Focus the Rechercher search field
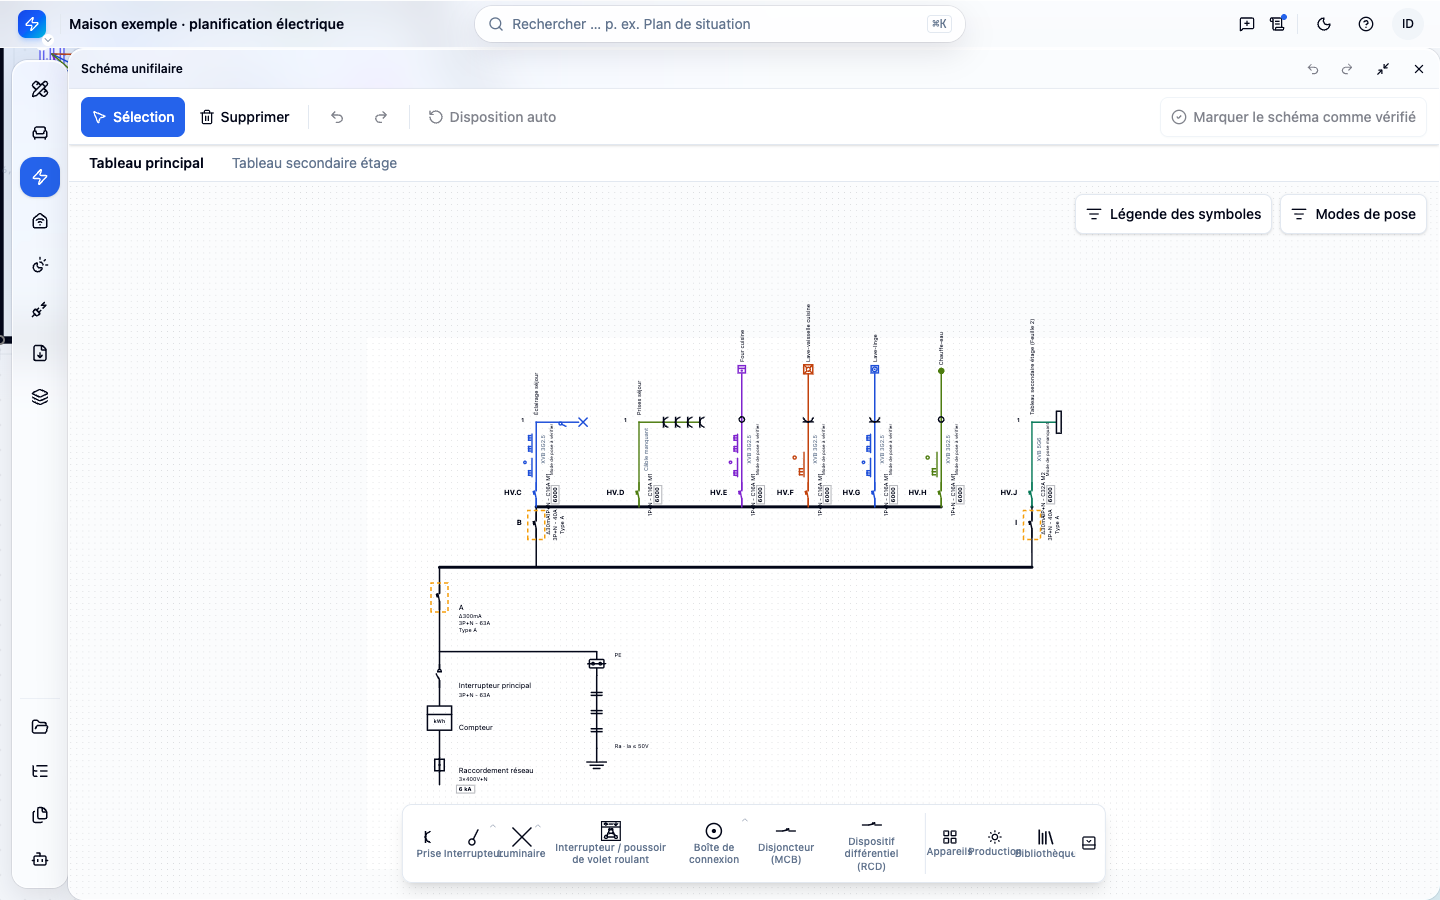 click(x=720, y=24)
